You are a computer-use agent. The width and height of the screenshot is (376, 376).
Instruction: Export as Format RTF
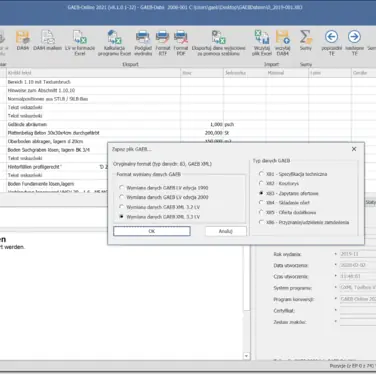[163, 43]
